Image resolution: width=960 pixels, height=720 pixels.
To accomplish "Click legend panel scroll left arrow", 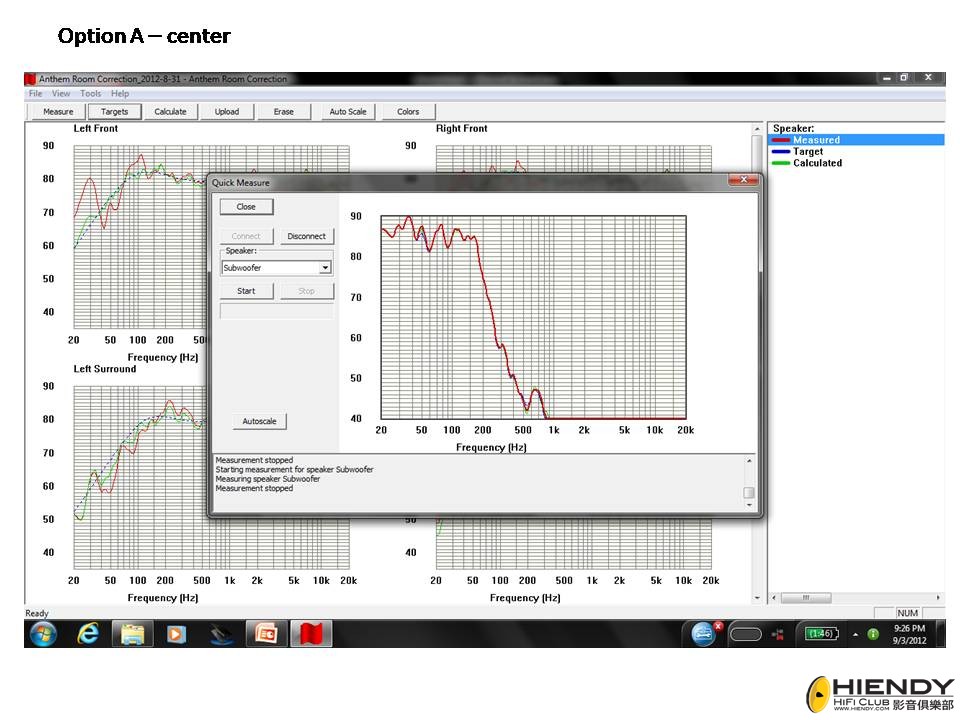I will pos(774,598).
